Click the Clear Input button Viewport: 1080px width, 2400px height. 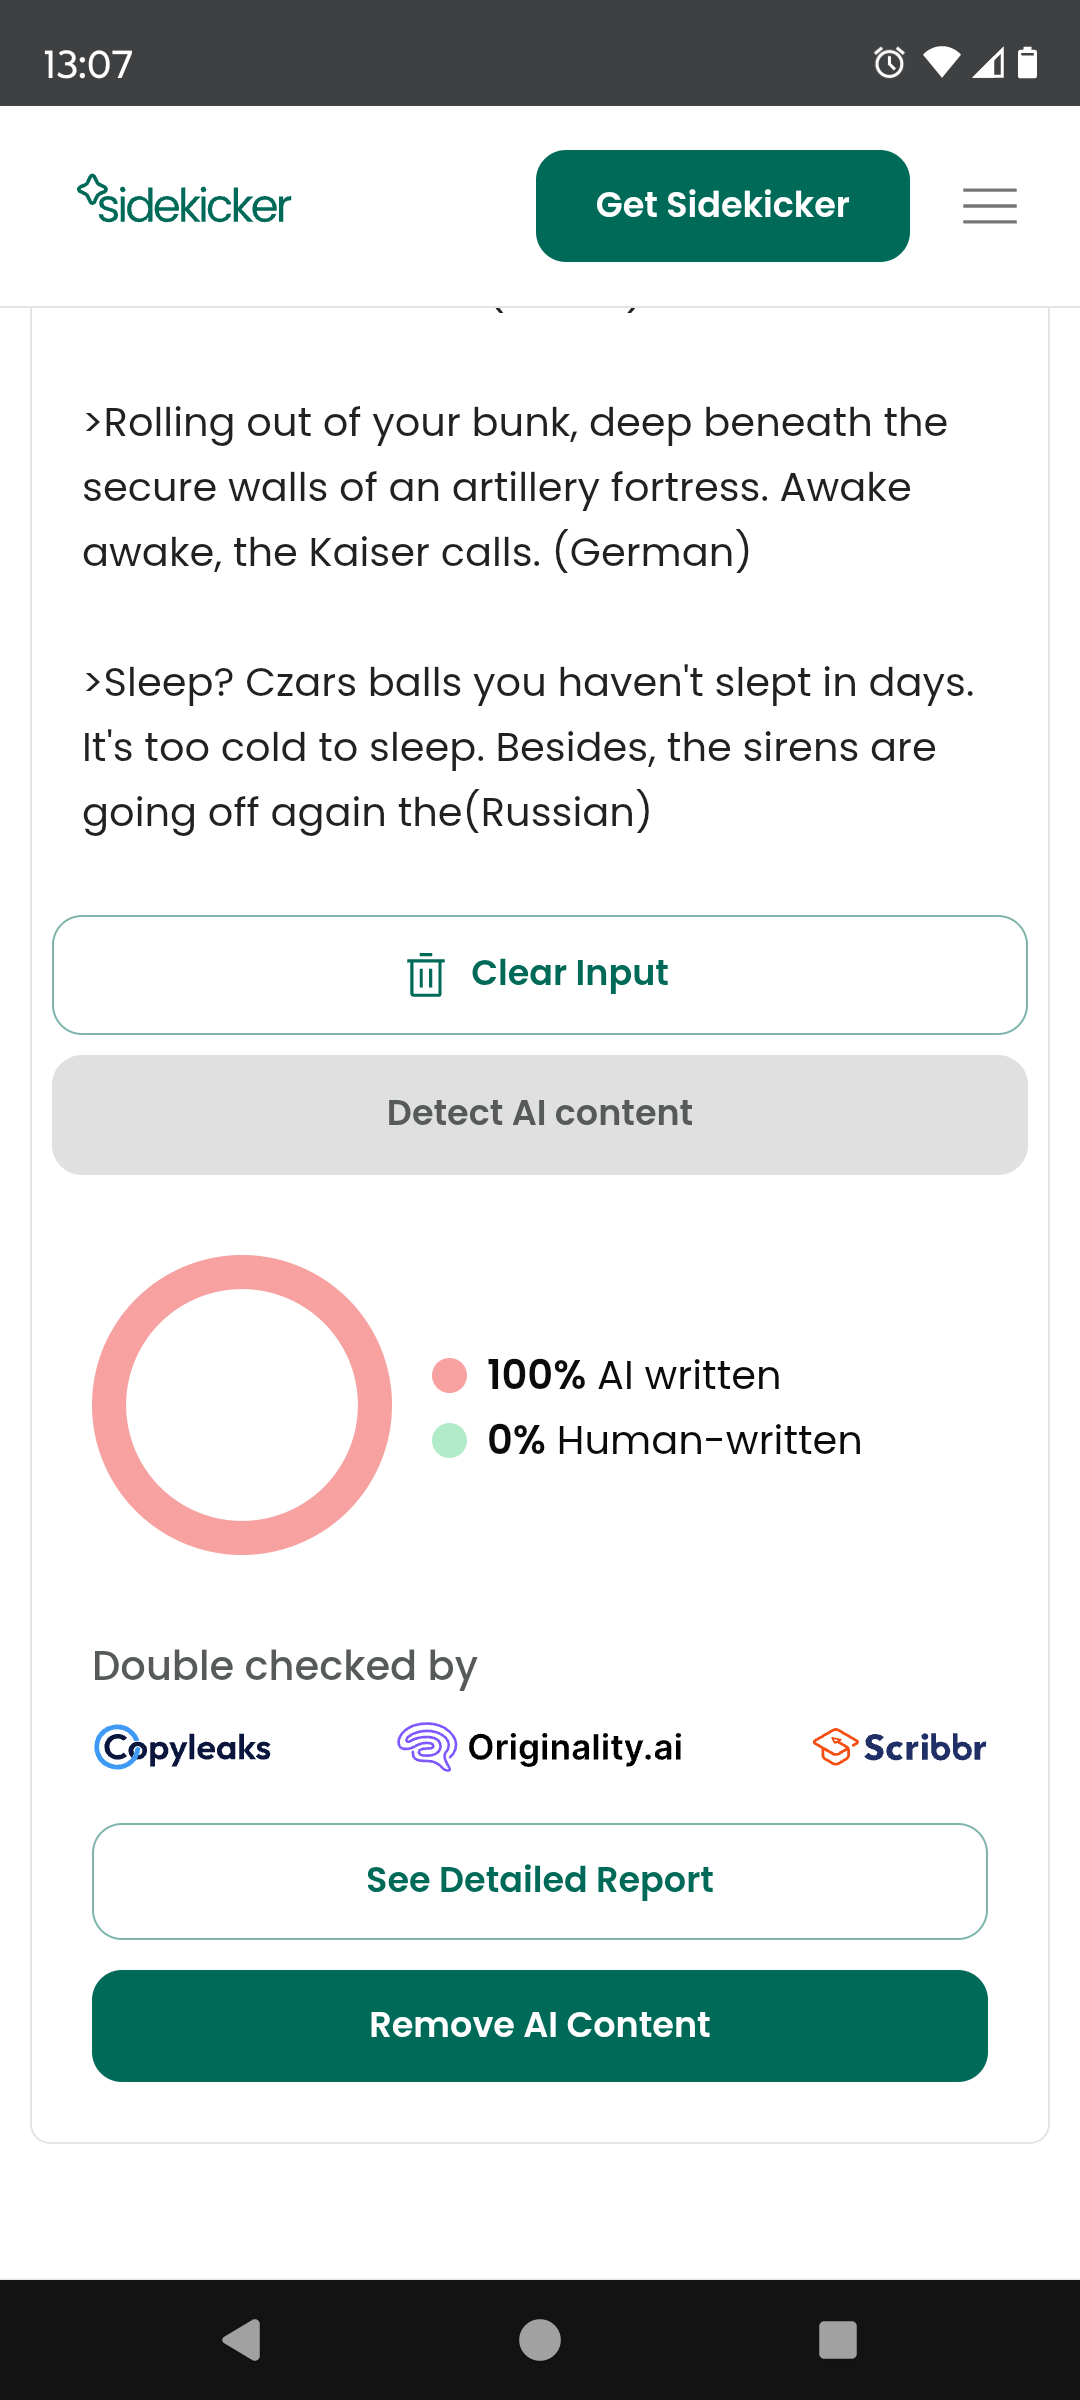pyautogui.click(x=570, y=974)
